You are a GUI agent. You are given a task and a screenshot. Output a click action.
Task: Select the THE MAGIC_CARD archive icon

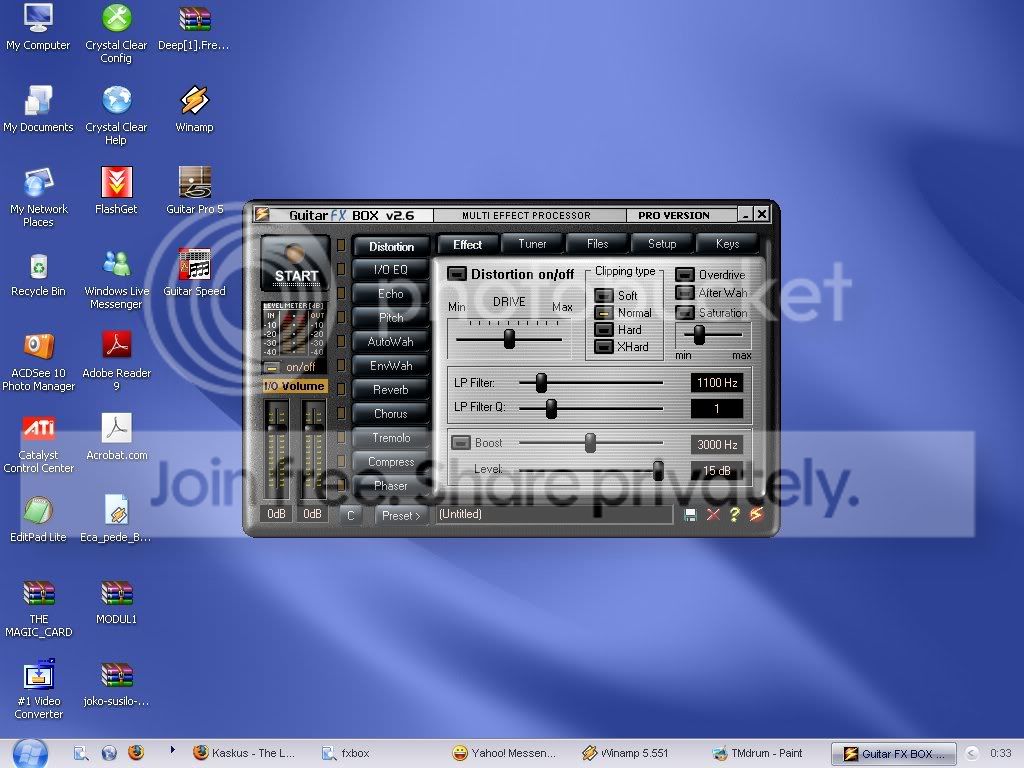pyautogui.click(x=38, y=607)
